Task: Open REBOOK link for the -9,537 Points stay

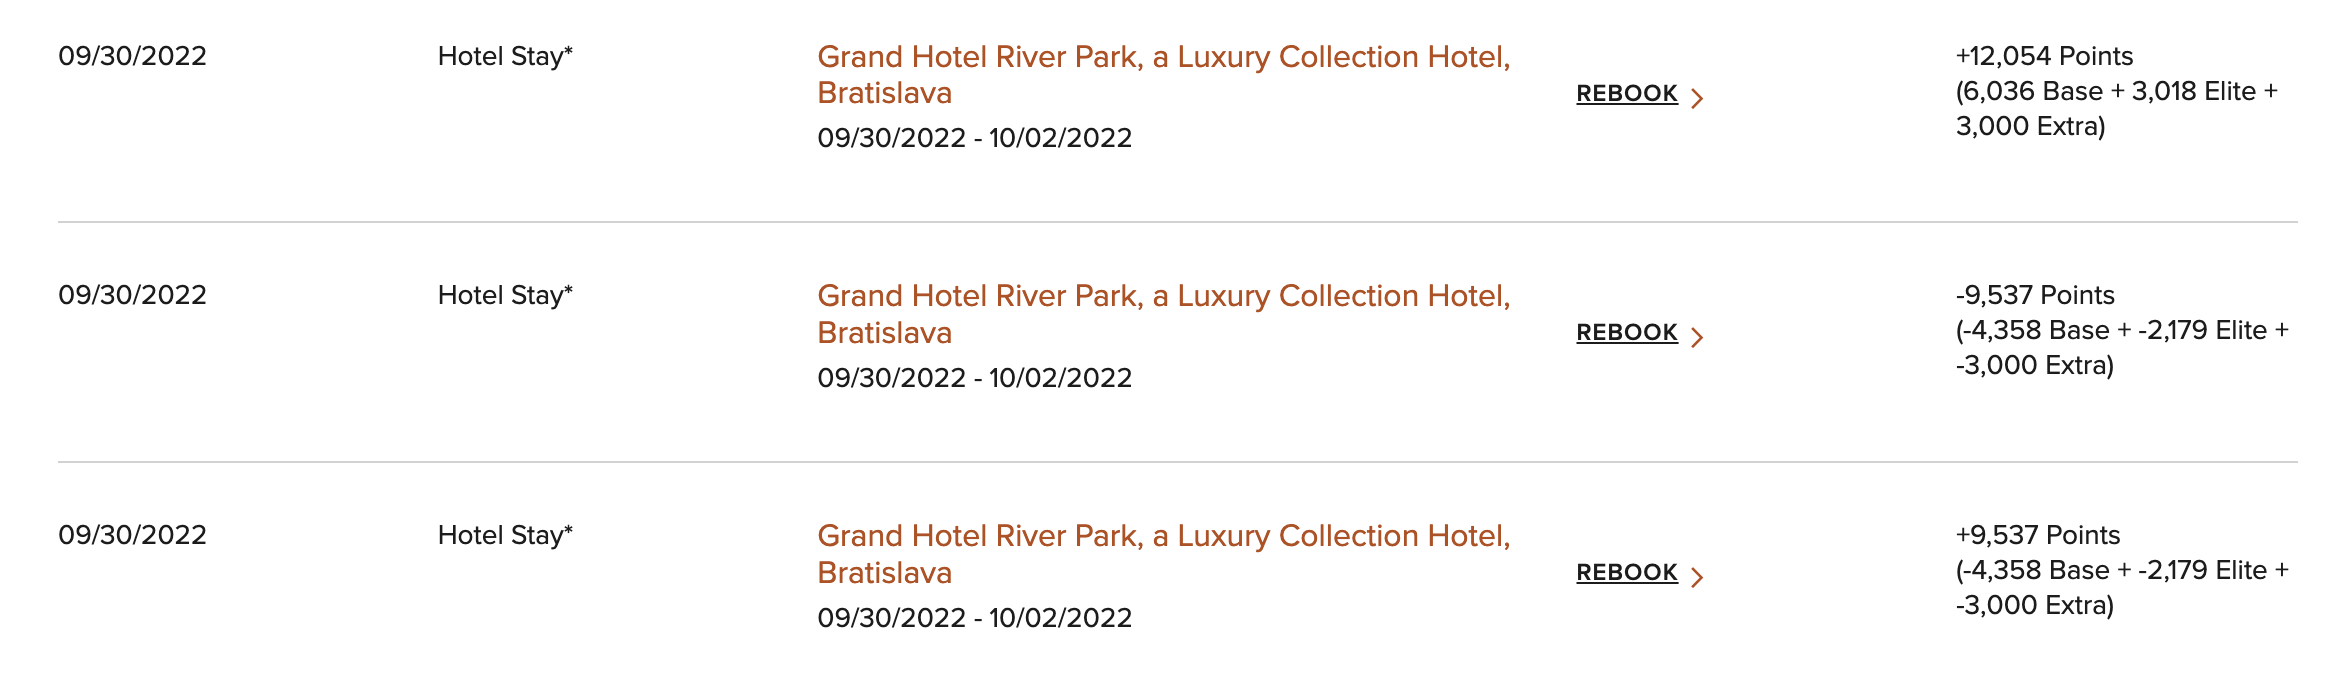Action: (x=1627, y=332)
